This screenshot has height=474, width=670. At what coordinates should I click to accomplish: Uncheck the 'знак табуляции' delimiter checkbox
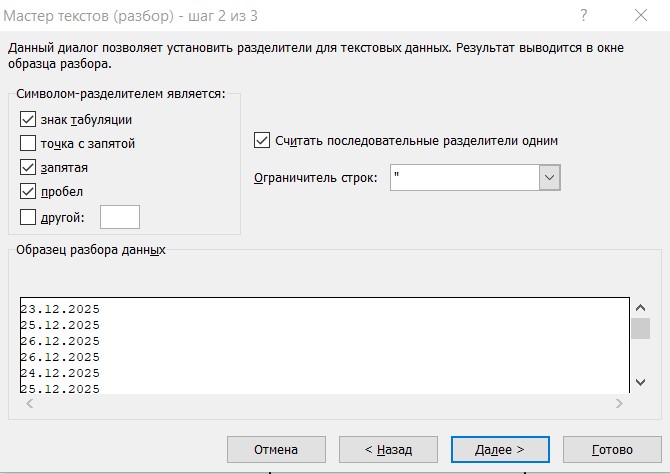click(28, 119)
